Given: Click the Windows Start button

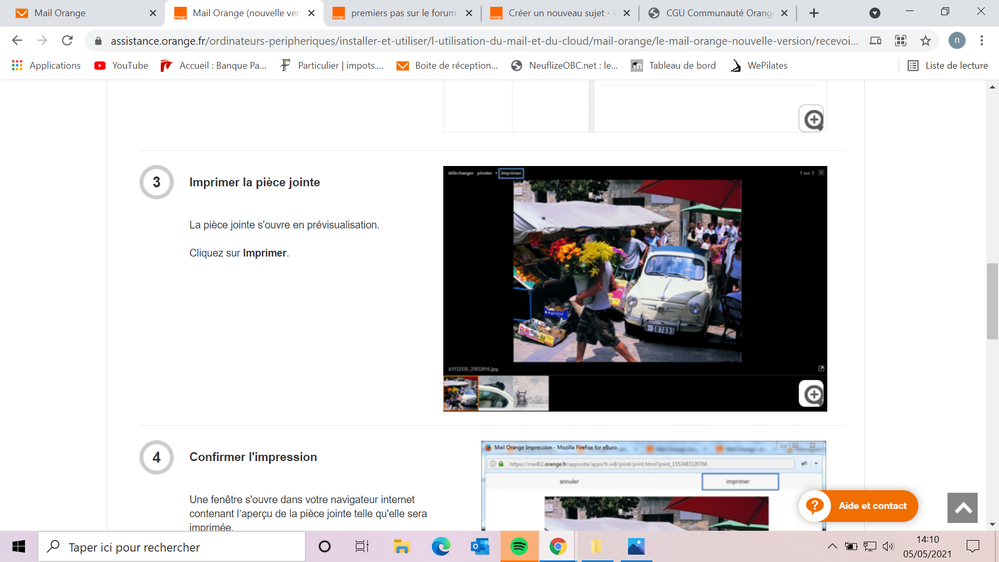Looking at the screenshot, I should 19,547.
